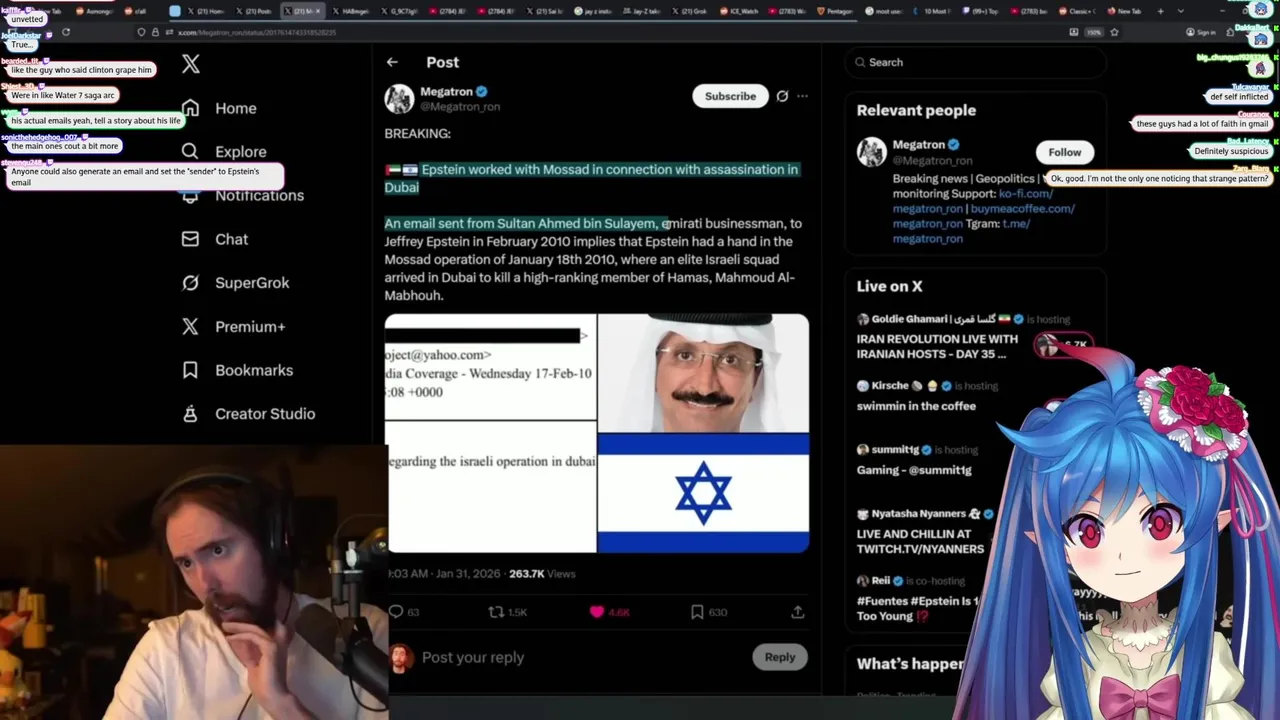The width and height of the screenshot is (1280, 720).
Task: Toggle the like heart on the post
Action: pyautogui.click(x=597, y=612)
